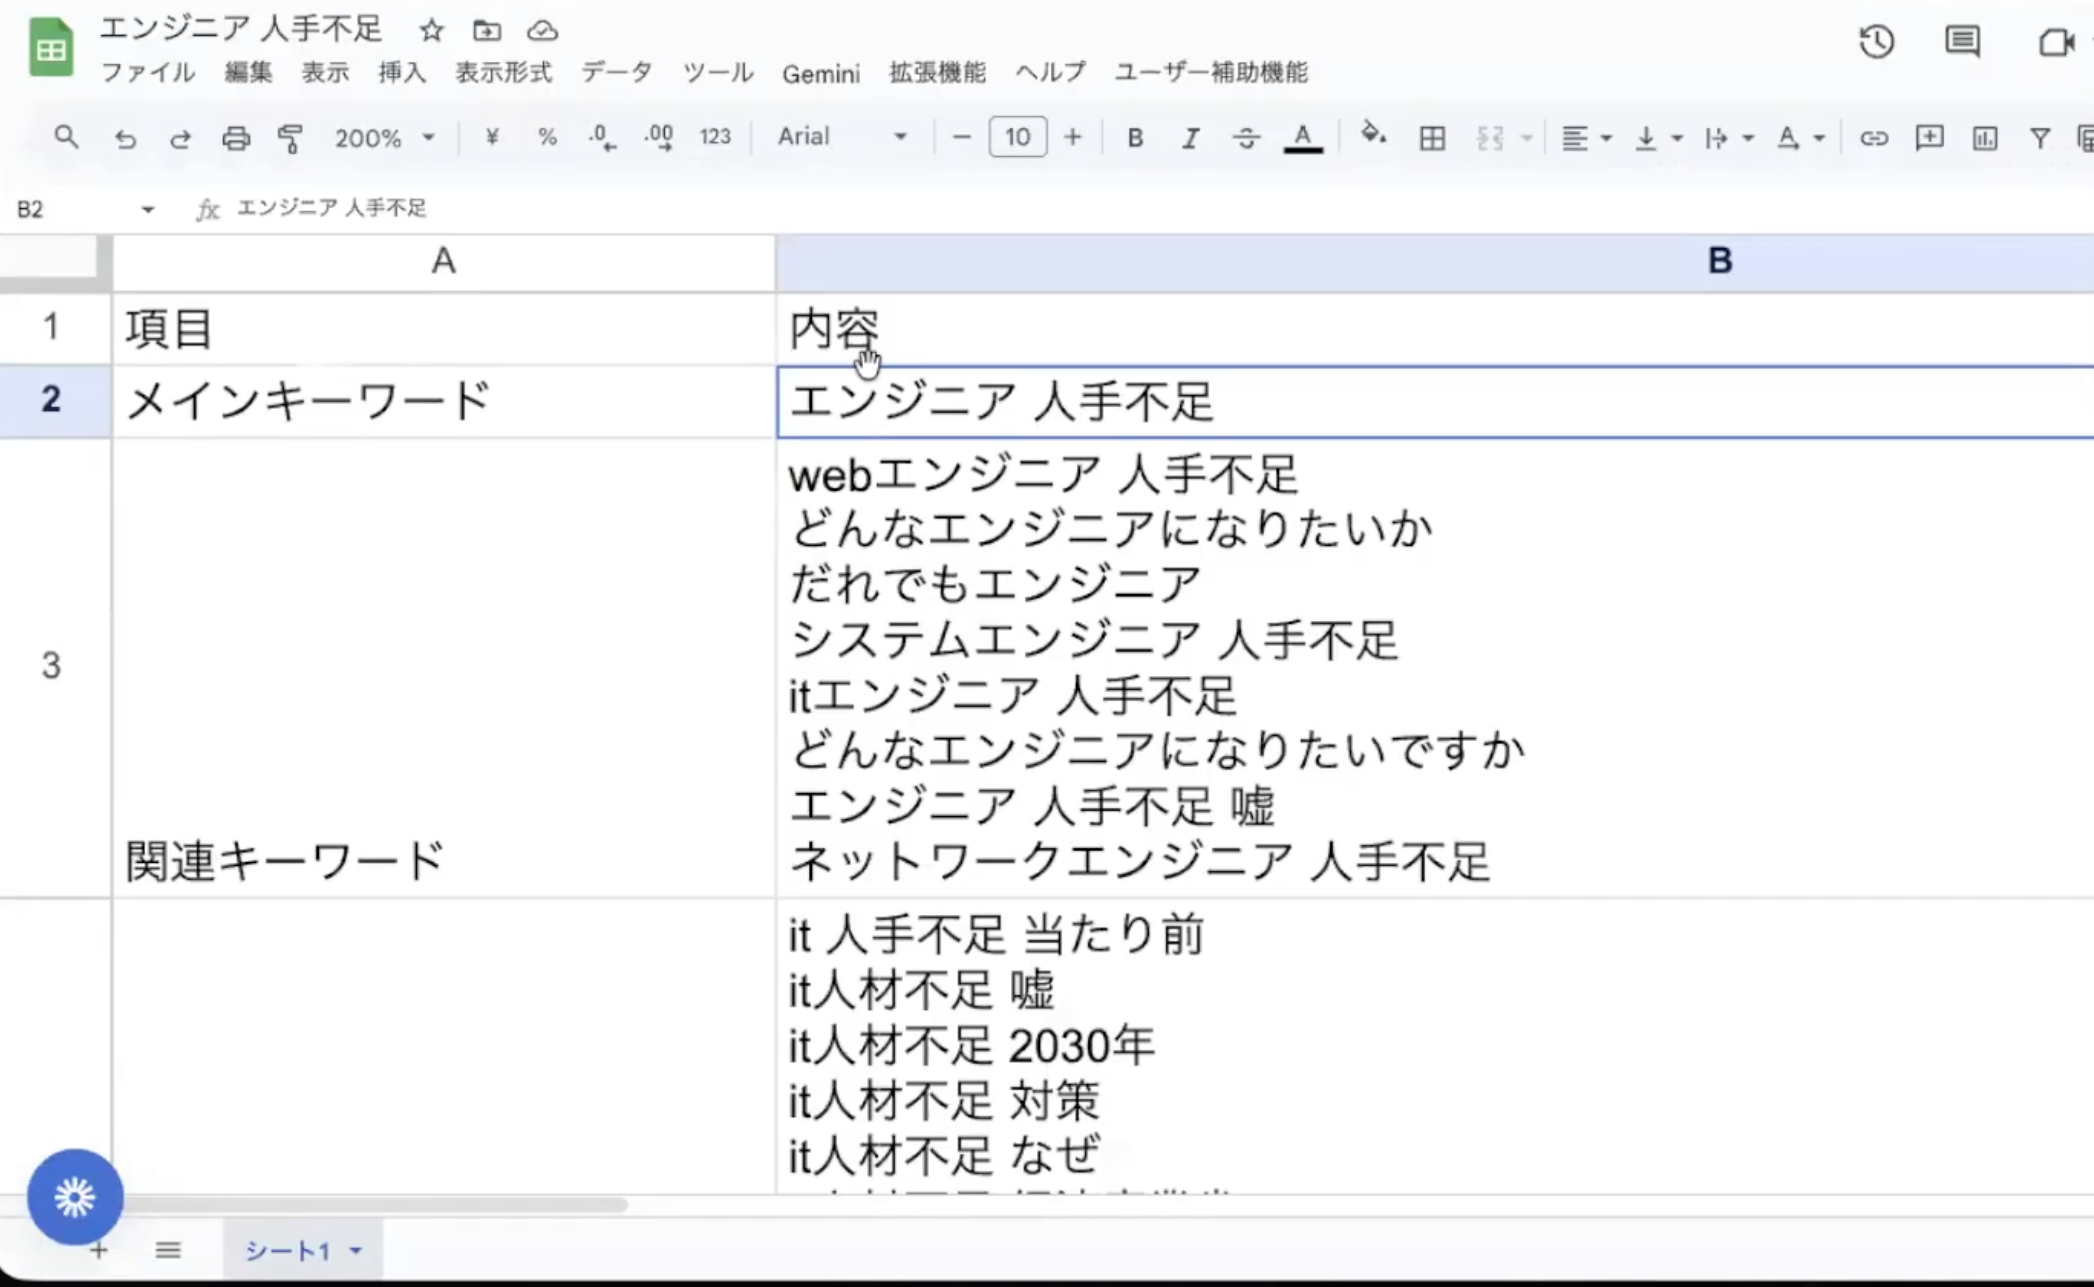Viewport: 2094px width, 1287px height.
Task: Open the ファイル menu
Action: [x=148, y=72]
